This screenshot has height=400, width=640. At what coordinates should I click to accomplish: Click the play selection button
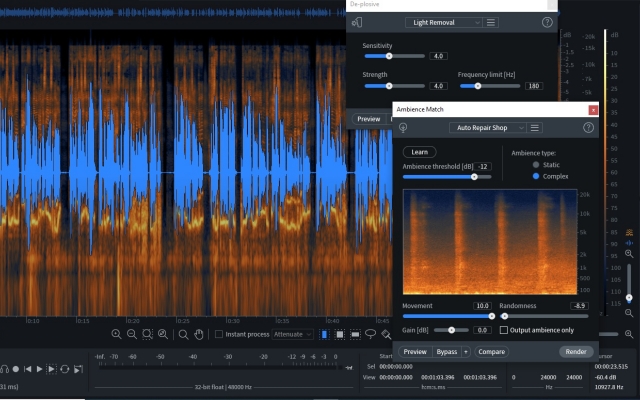(52, 369)
